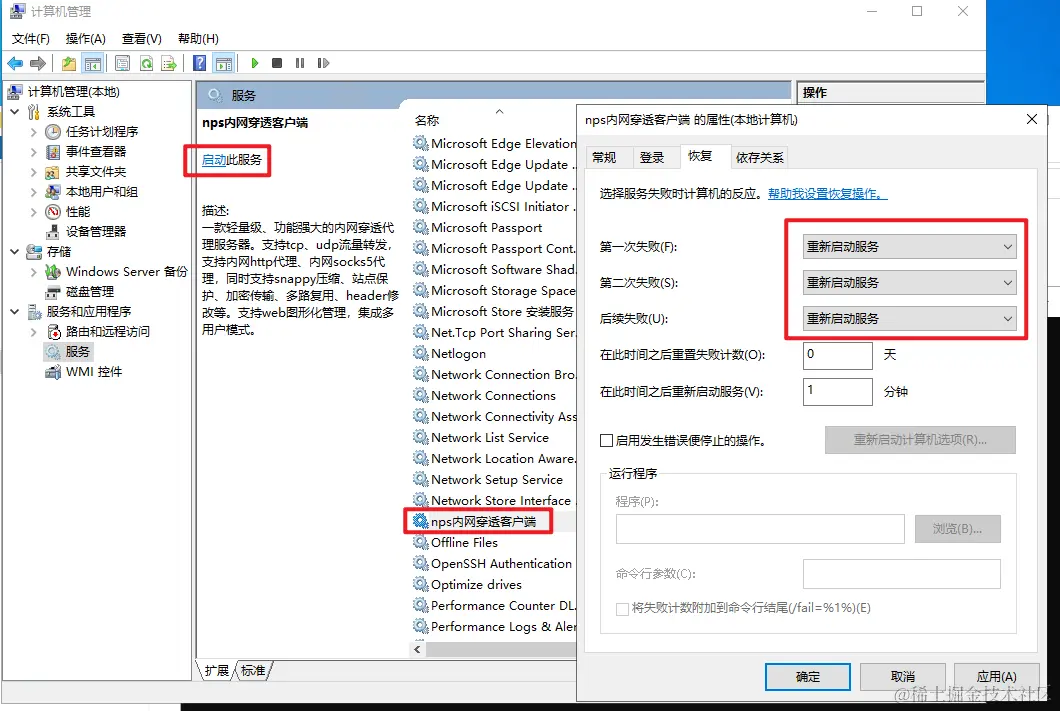Screen dimensions: 1060x711
Task: Open the 操作(A) menu
Action: (x=86, y=39)
